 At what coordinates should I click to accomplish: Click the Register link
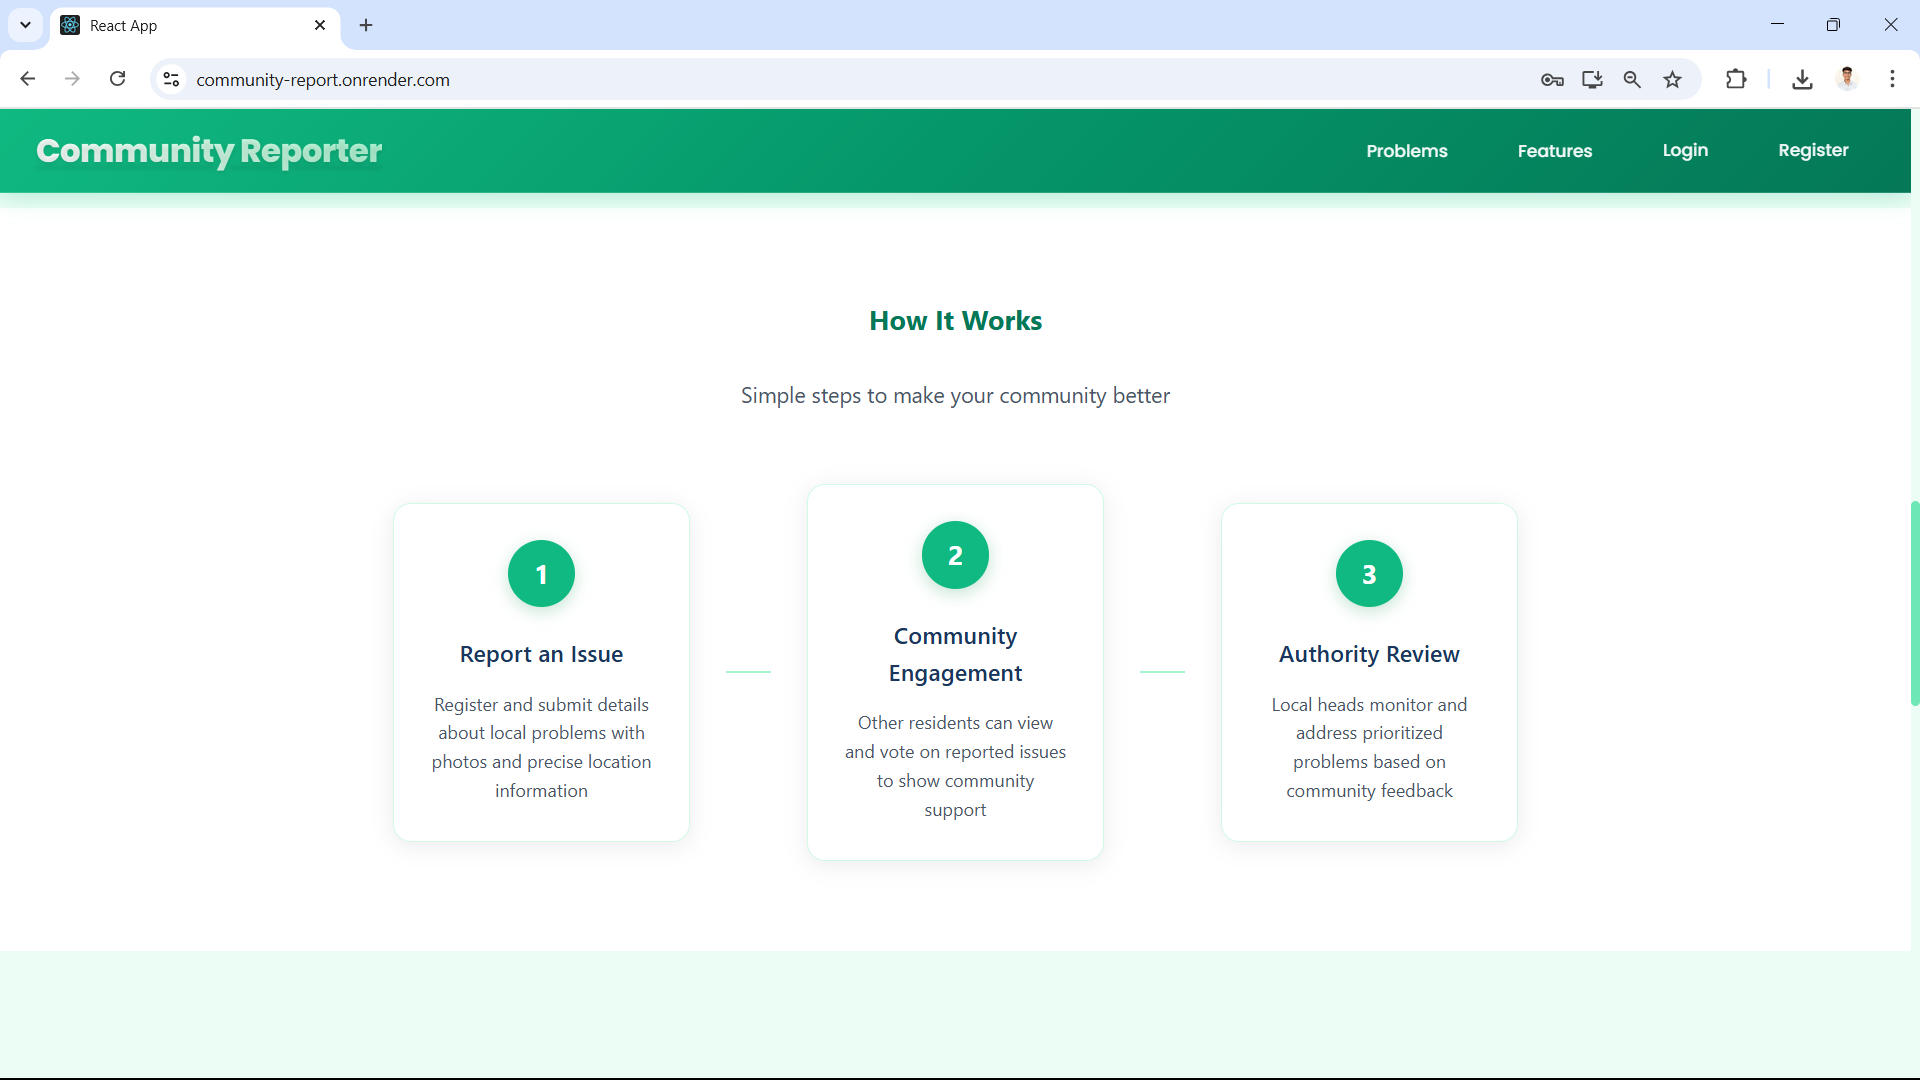pyautogui.click(x=1813, y=150)
